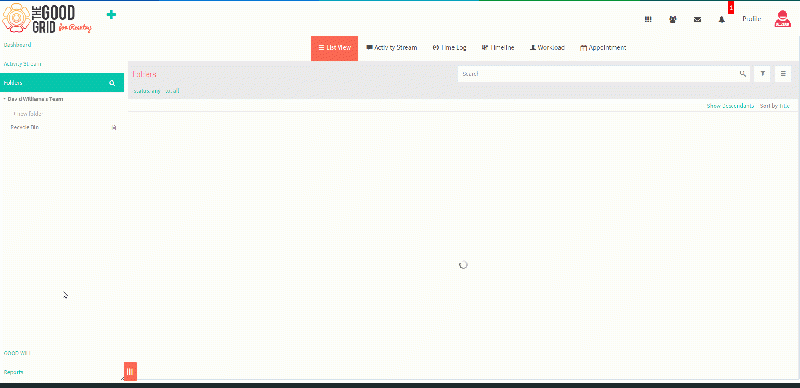Click into the Search input field

click(x=597, y=74)
